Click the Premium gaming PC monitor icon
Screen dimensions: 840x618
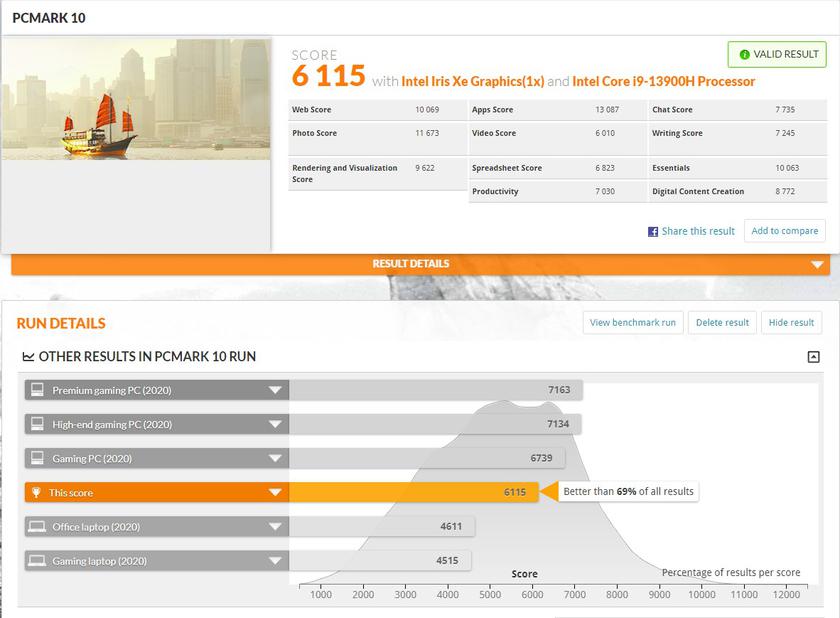(x=37, y=390)
